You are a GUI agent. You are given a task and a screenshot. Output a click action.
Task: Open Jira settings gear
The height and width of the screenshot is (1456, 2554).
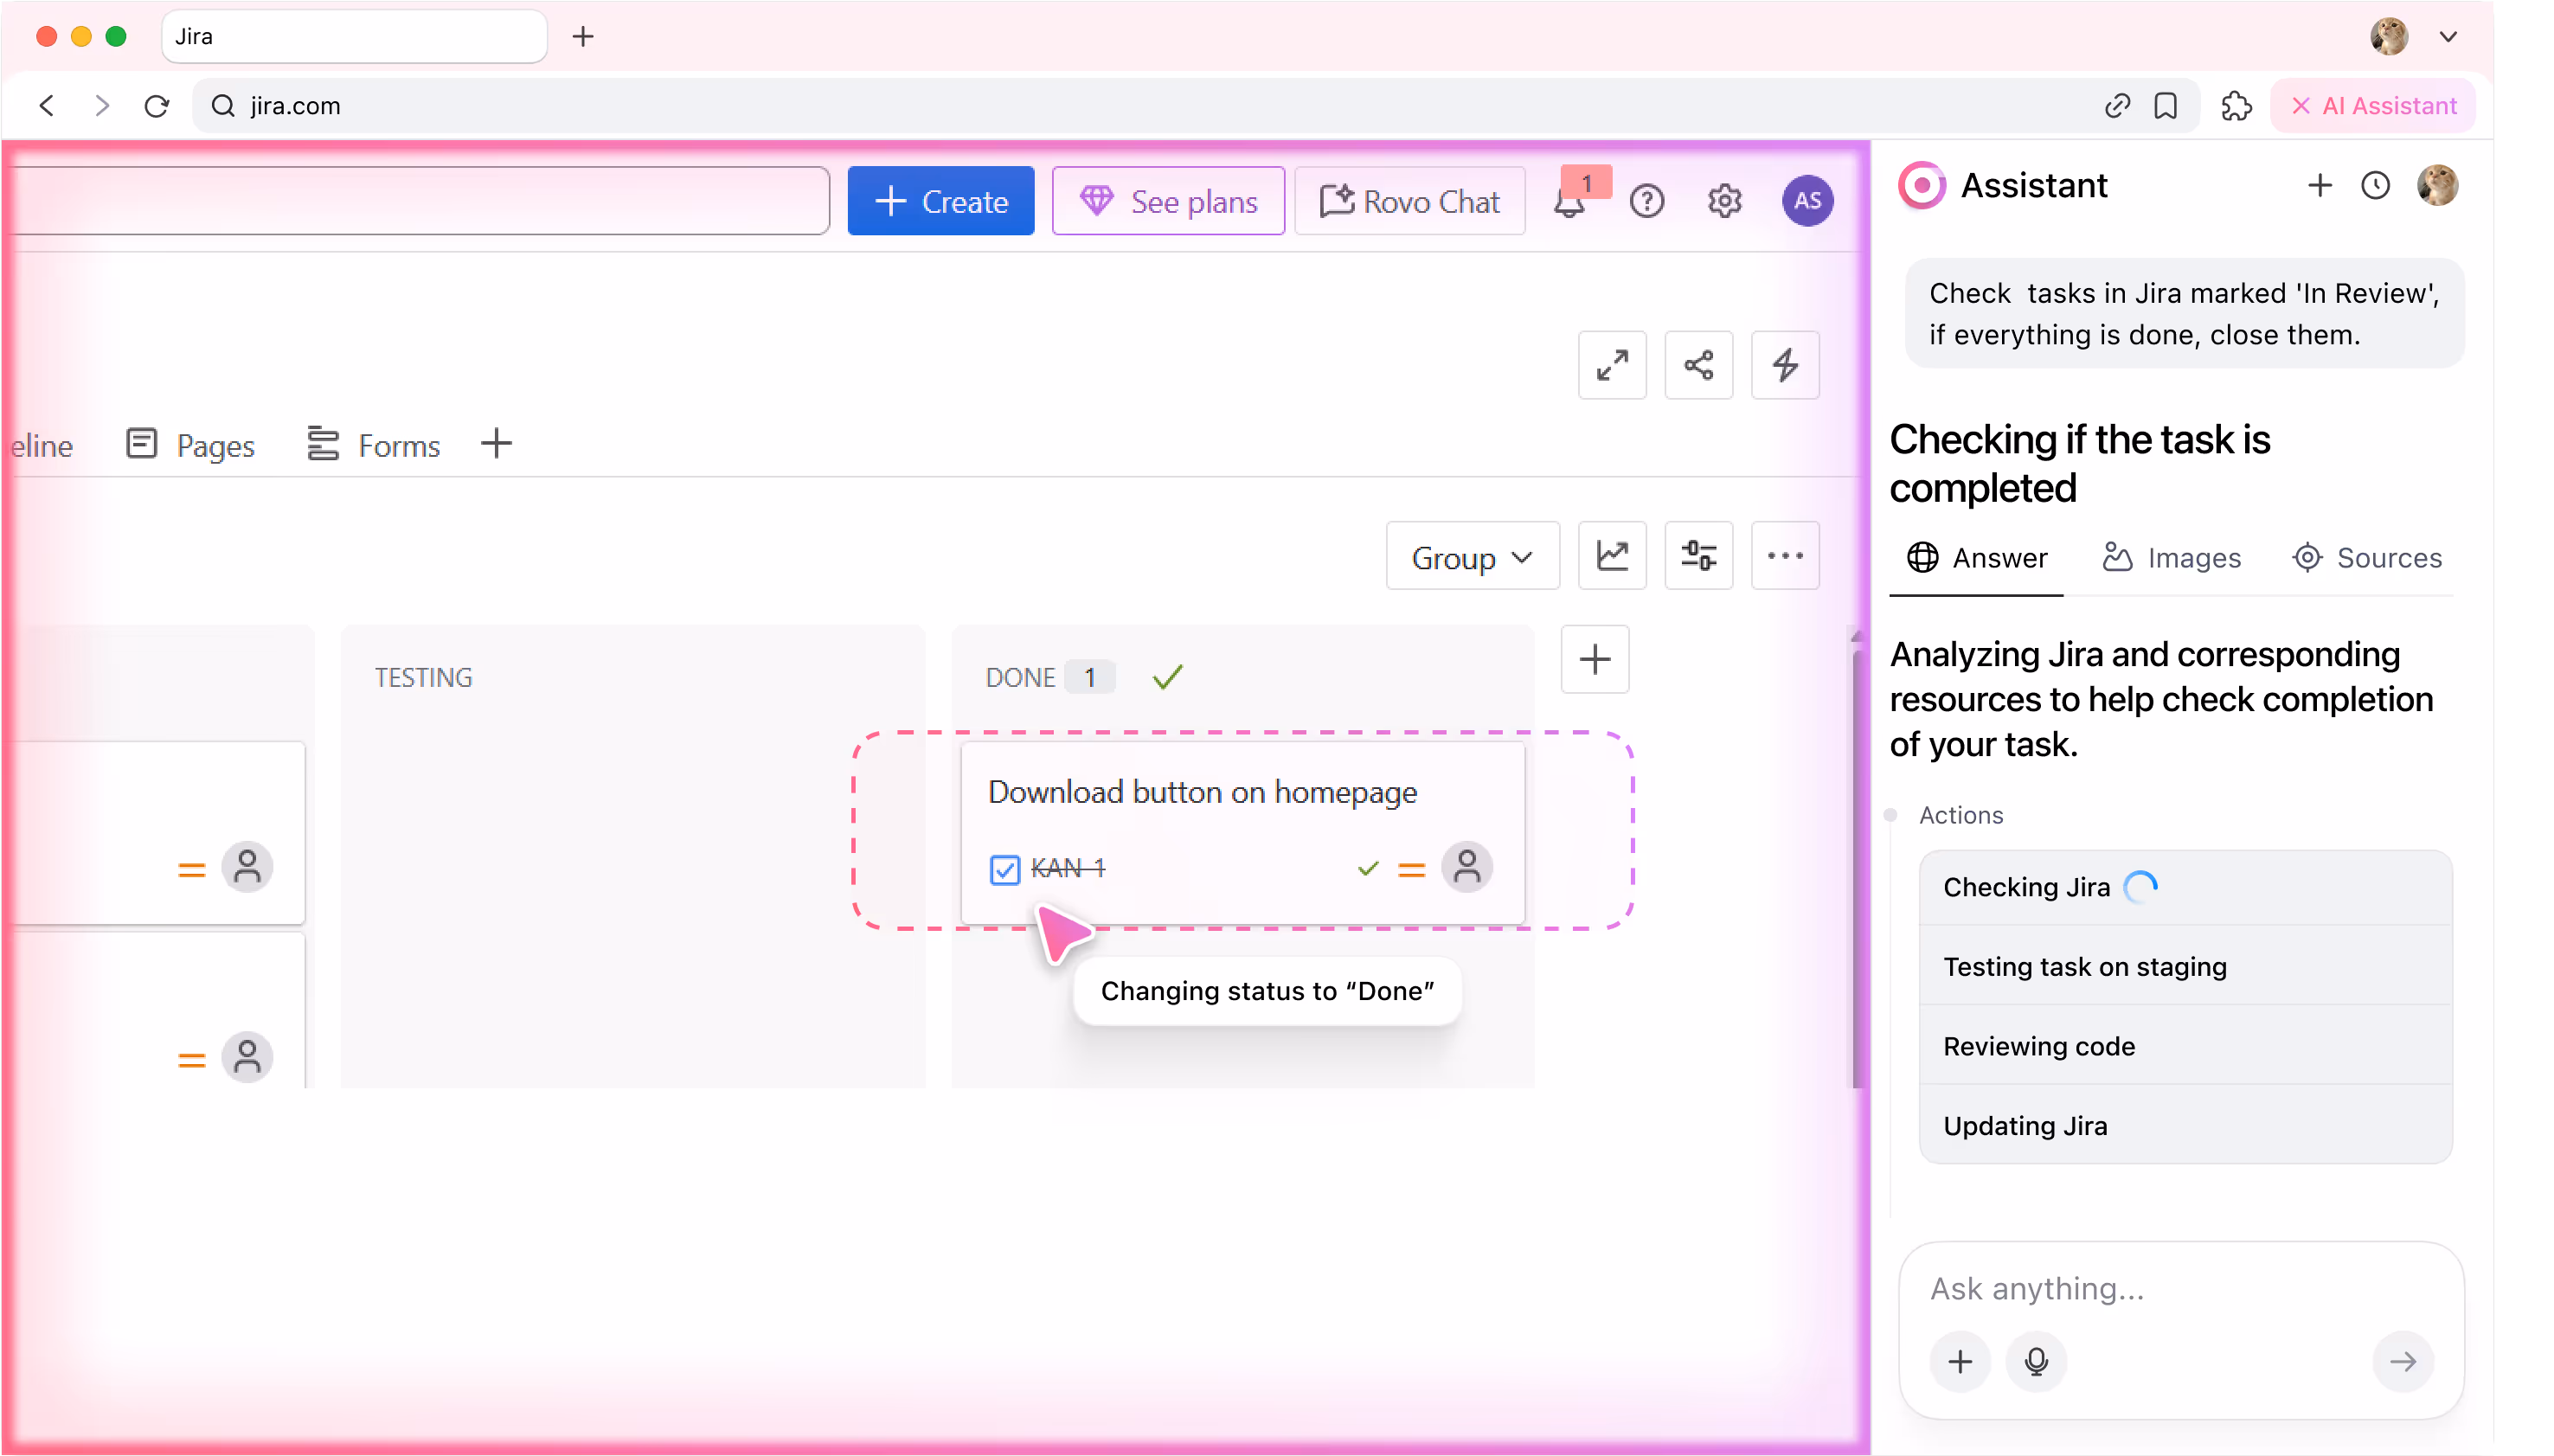(x=1725, y=201)
